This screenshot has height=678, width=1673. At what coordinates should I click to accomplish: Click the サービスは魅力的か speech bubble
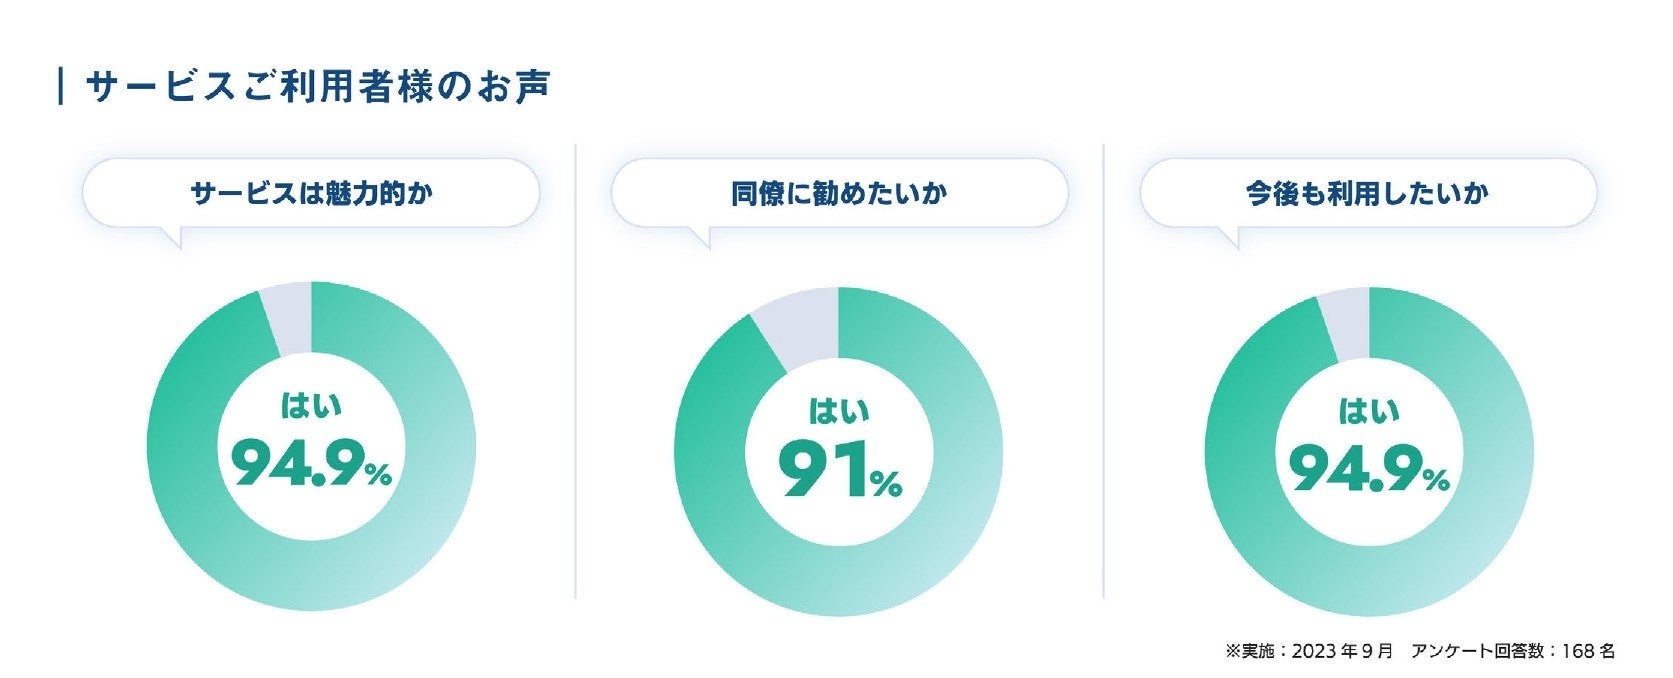click(x=311, y=193)
